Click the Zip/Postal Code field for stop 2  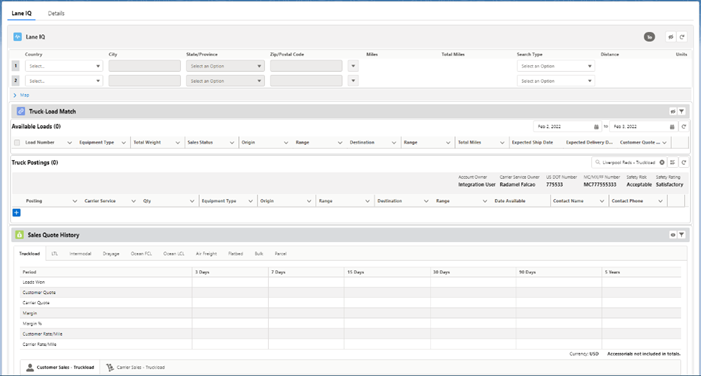tap(306, 81)
